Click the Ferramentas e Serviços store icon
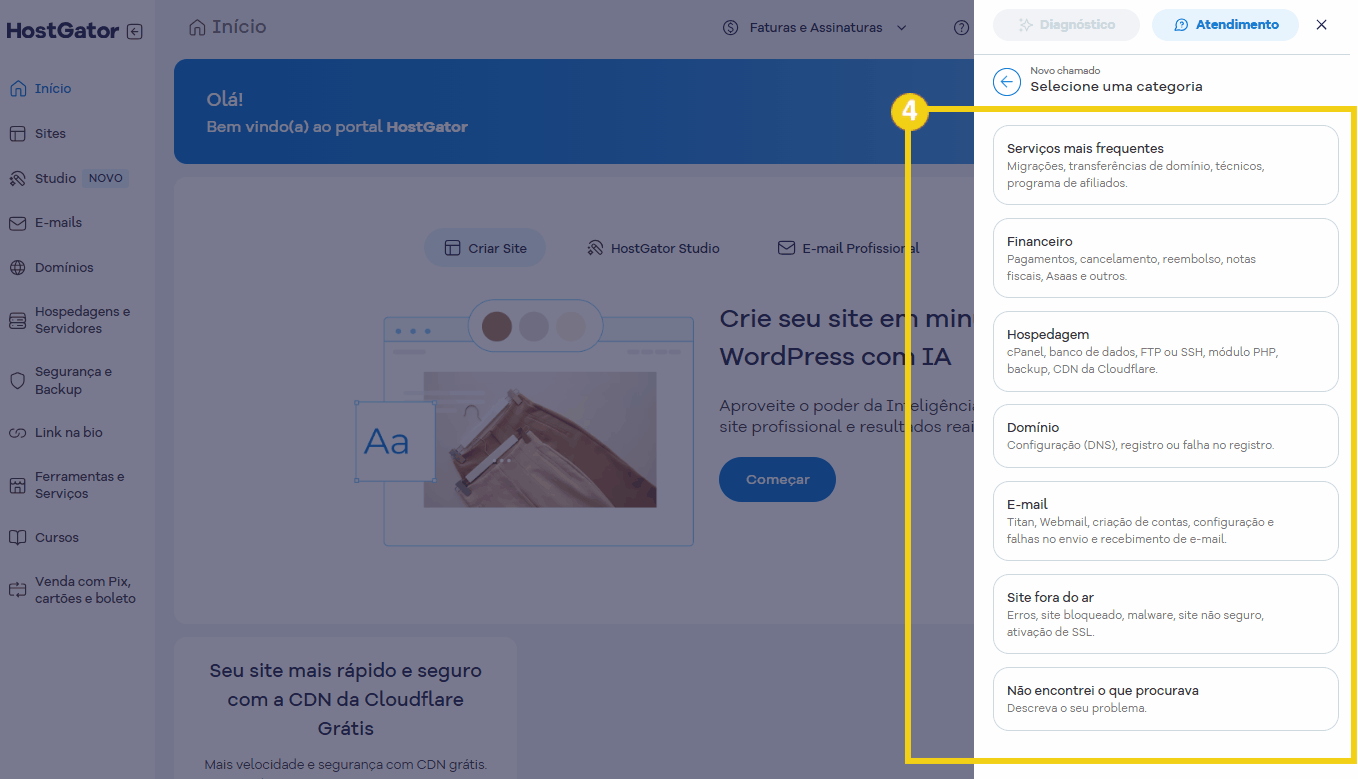Image resolution: width=1358 pixels, height=779 pixels. 17,485
